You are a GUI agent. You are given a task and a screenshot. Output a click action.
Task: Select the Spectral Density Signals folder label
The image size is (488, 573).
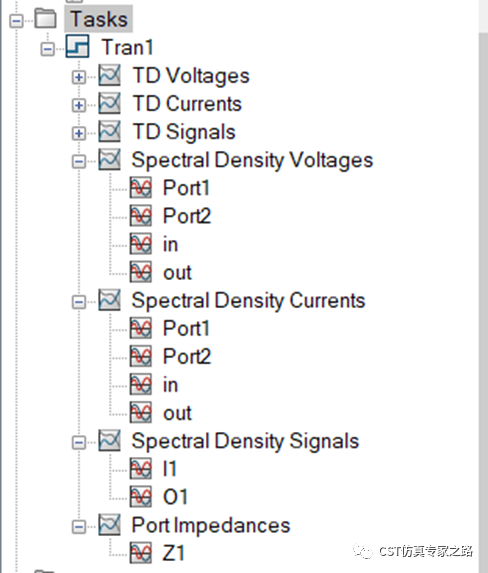point(245,441)
